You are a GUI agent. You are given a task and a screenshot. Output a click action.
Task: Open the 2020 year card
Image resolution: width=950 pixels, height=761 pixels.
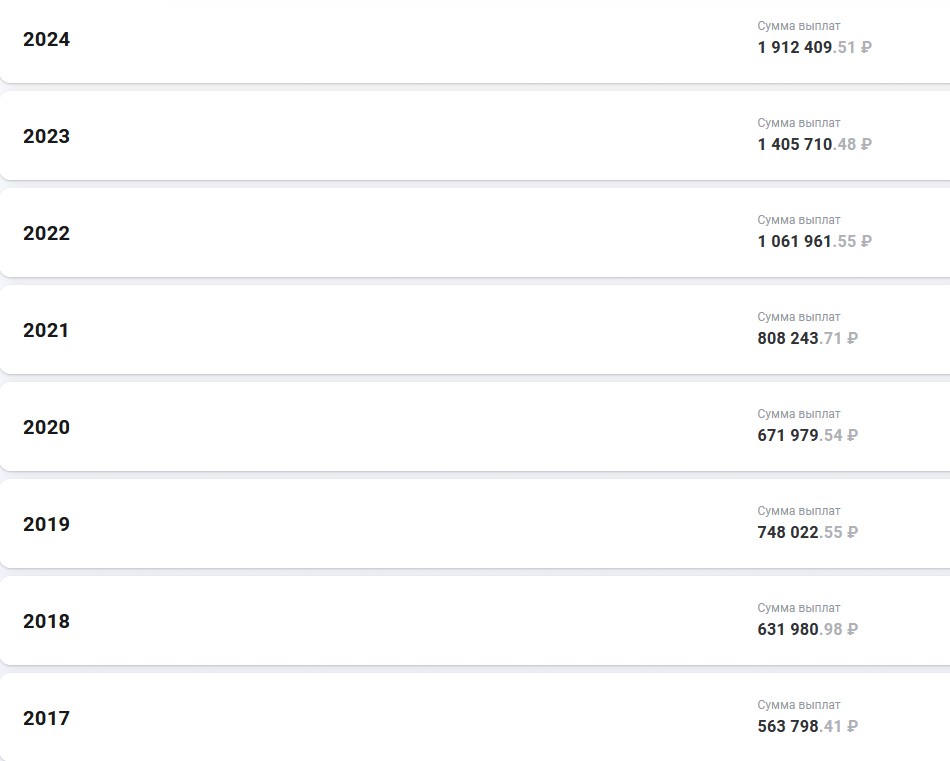tap(475, 427)
